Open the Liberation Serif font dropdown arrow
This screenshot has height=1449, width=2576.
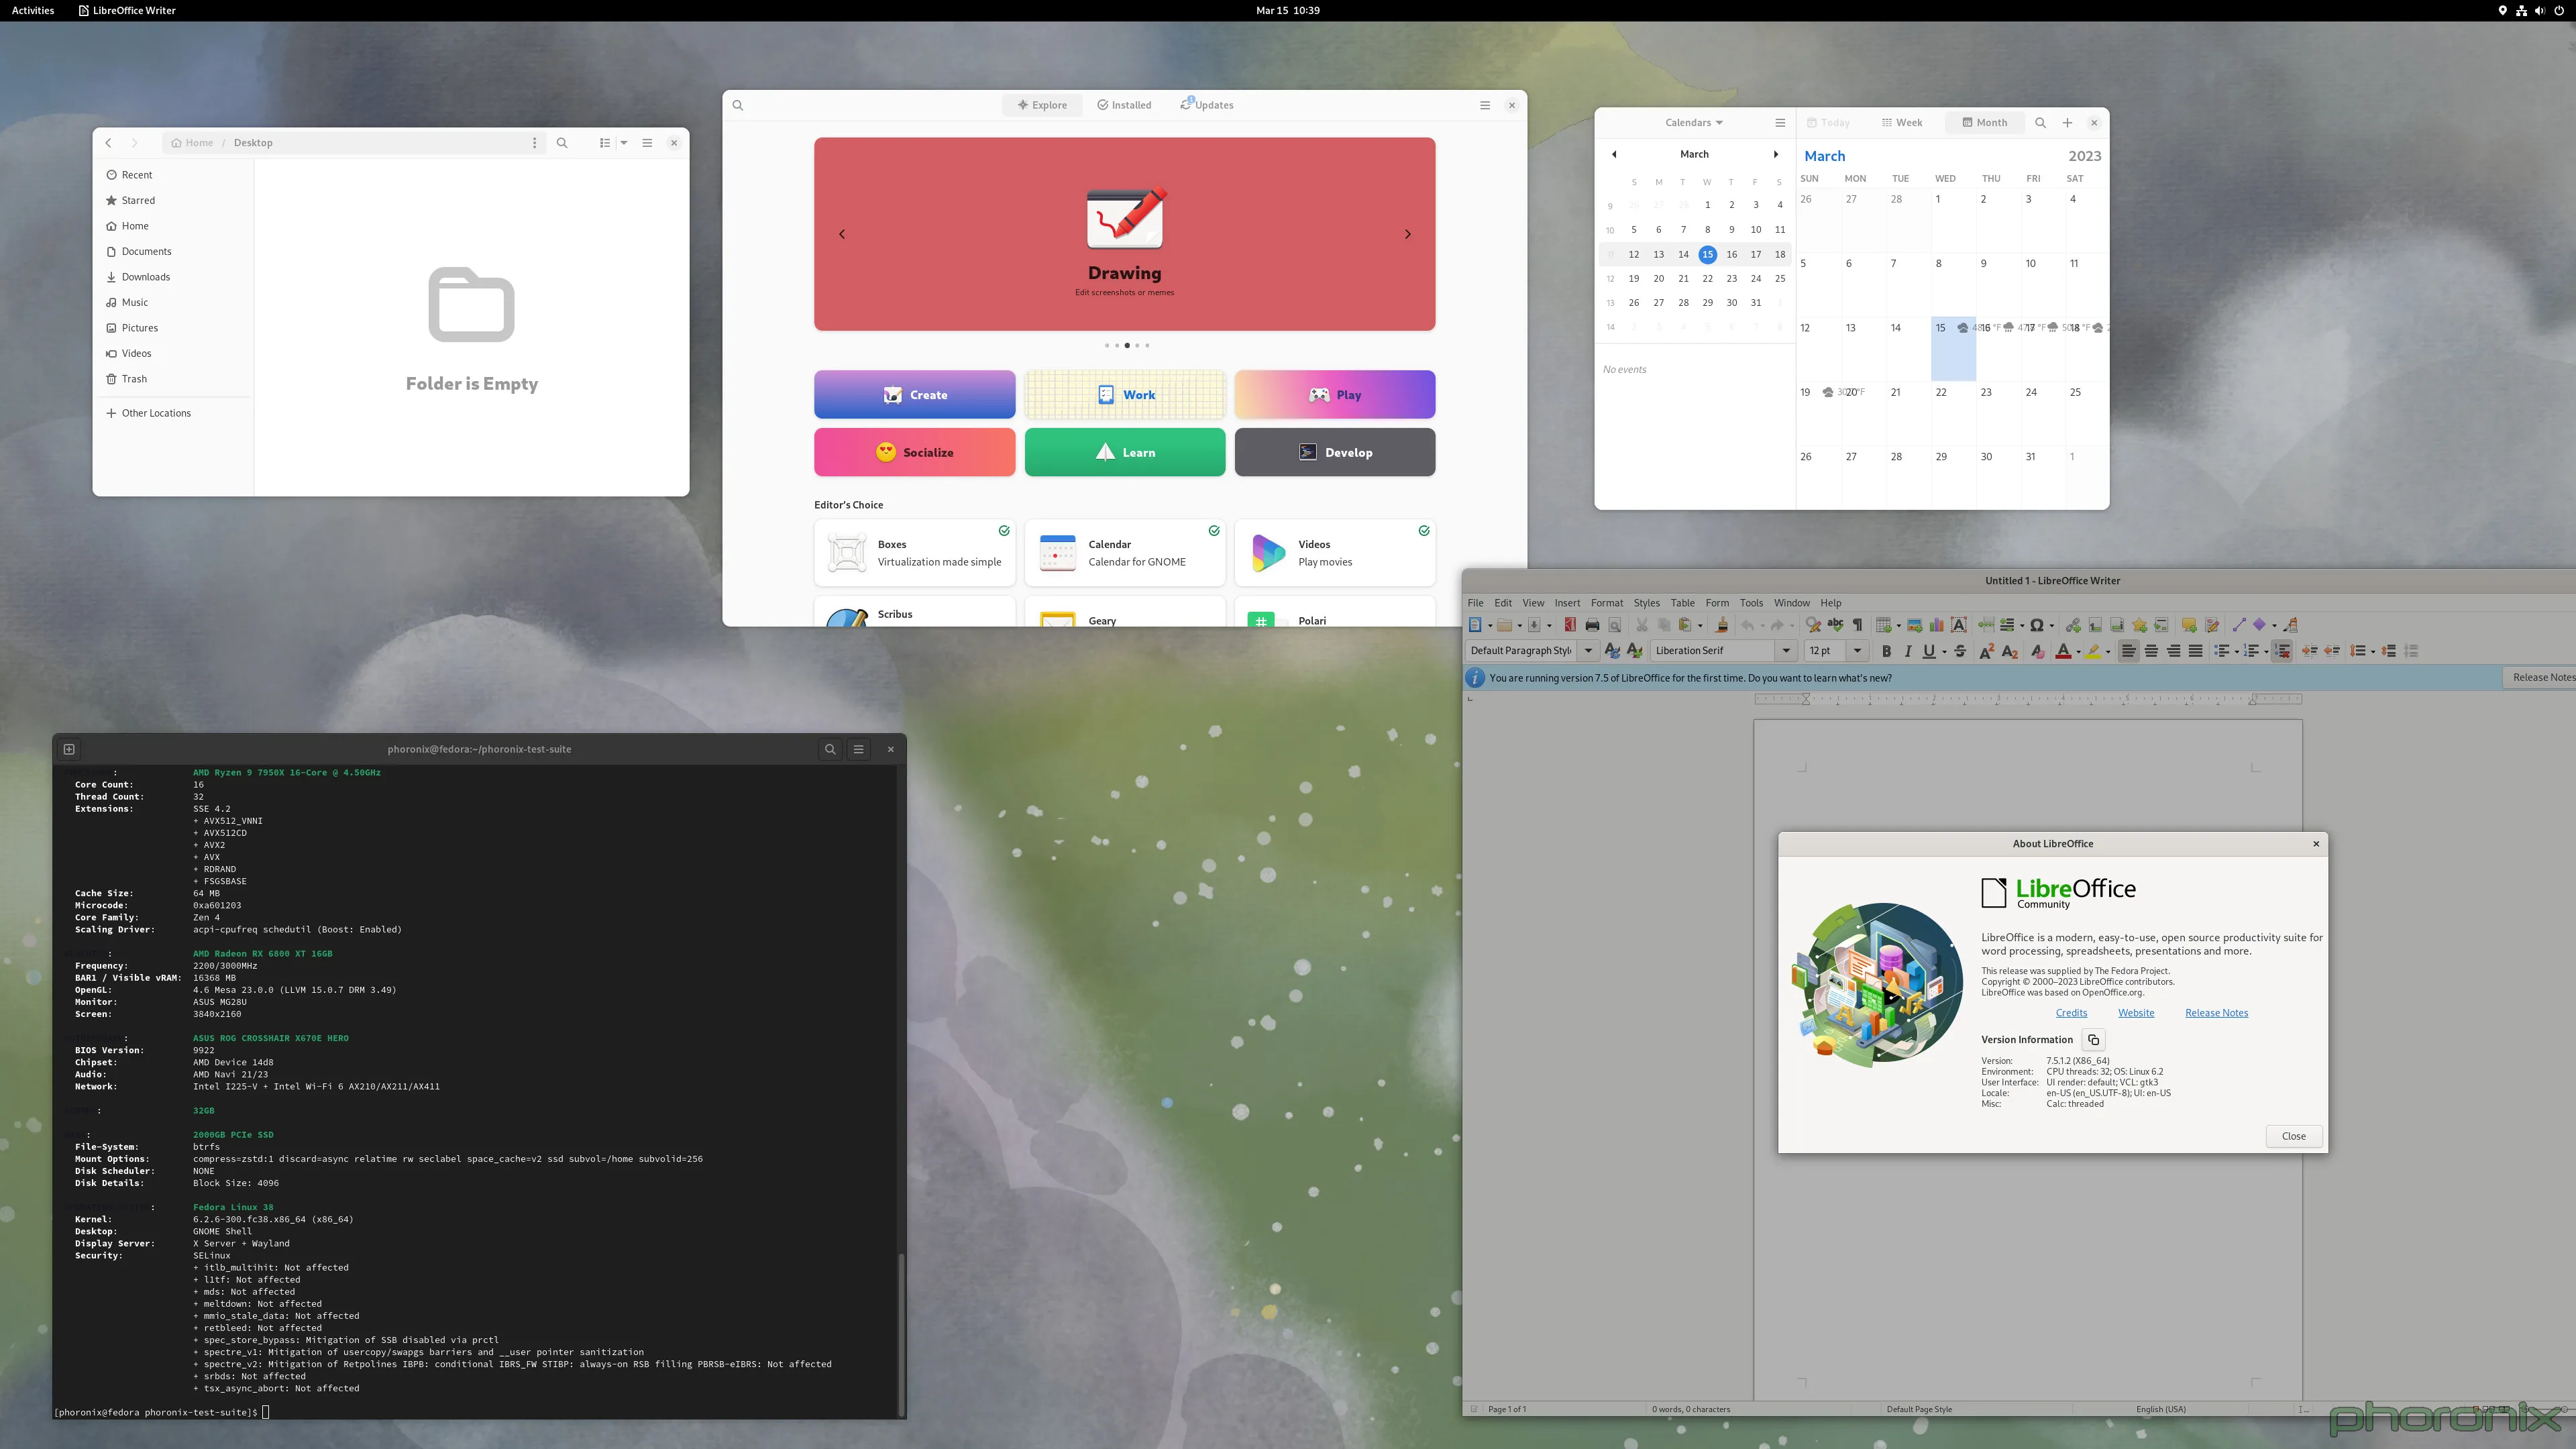[x=1786, y=651]
